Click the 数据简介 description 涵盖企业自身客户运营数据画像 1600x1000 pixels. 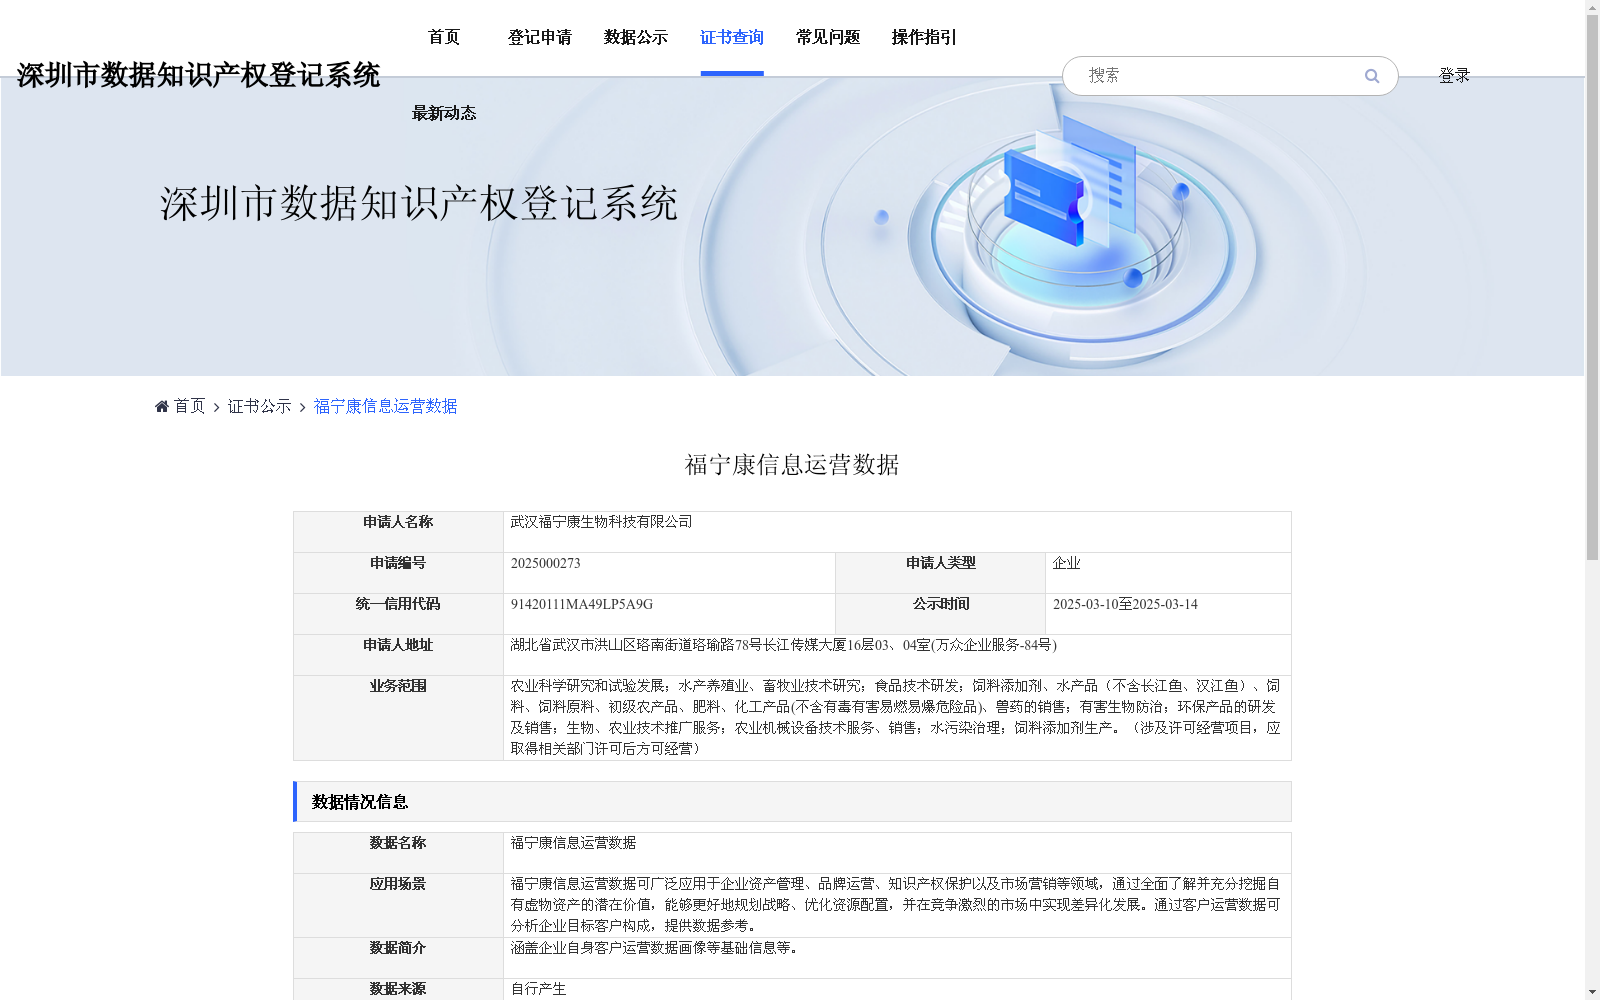pyautogui.click(x=657, y=948)
